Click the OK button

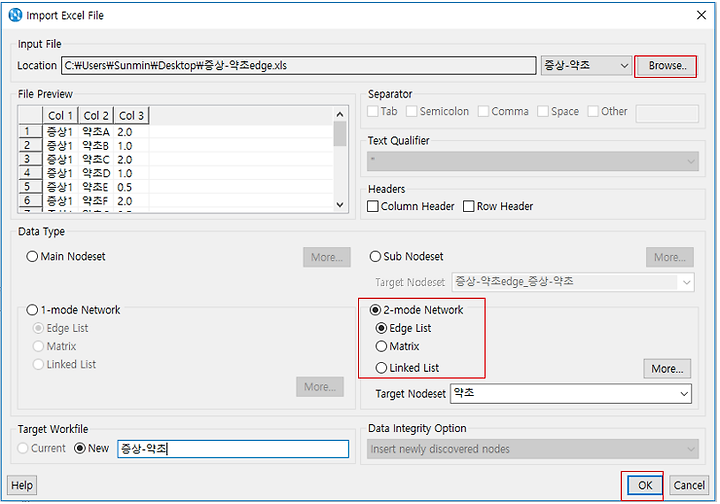coord(645,486)
